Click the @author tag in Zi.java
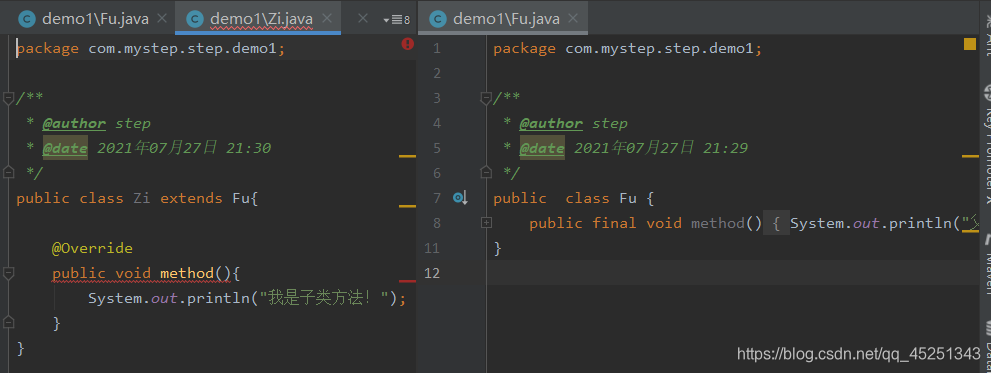Image resolution: width=991 pixels, height=373 pixels. [74, 123]
